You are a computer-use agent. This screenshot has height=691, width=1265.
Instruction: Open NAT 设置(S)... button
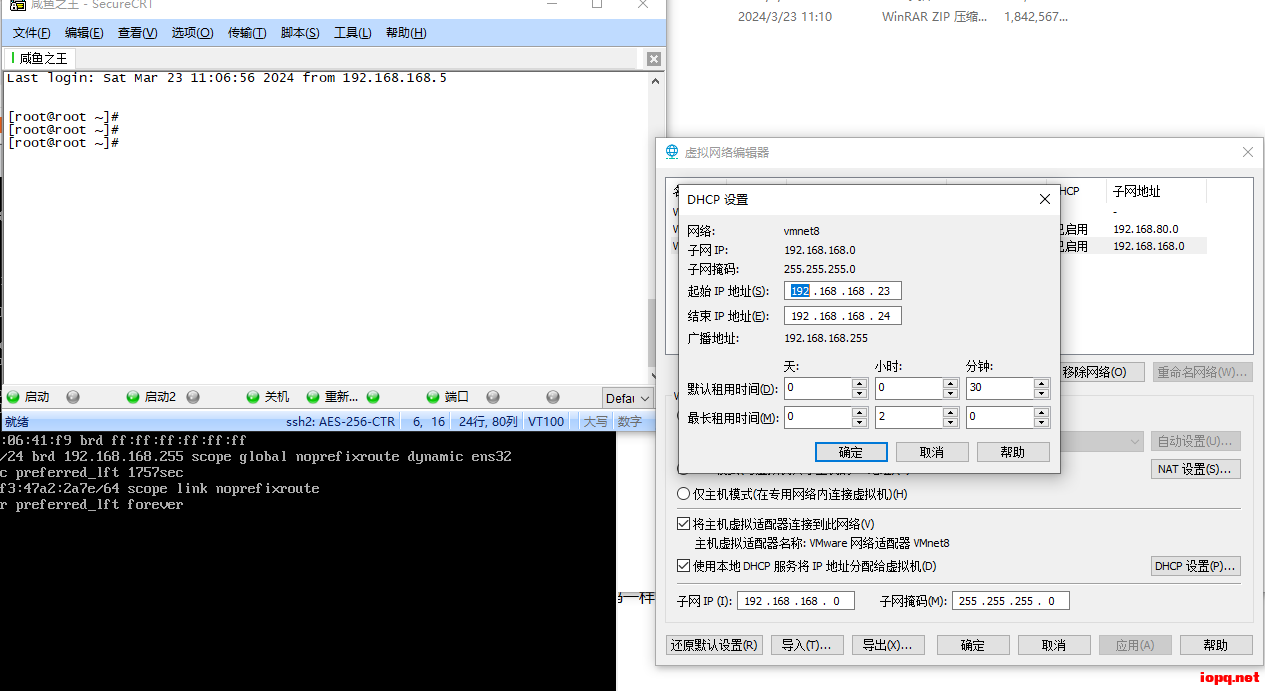click(x=1196, y=469)
